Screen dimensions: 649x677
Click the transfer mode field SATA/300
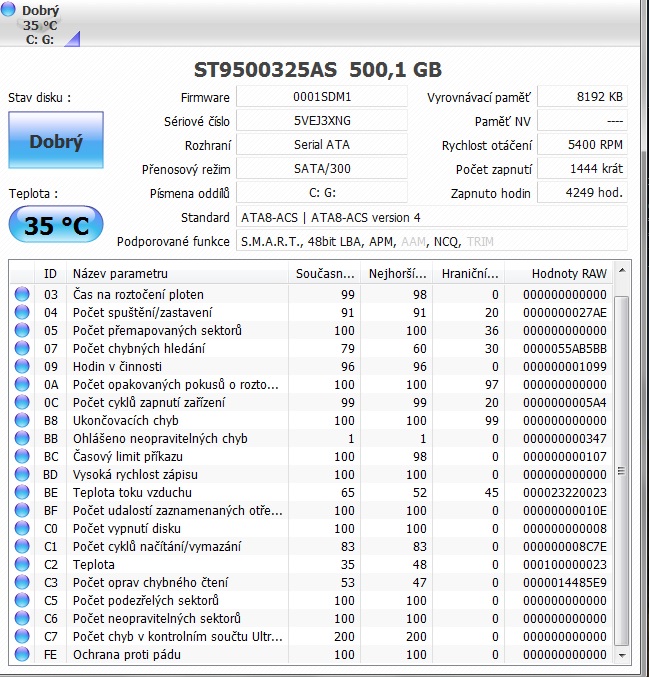point(322,168)
